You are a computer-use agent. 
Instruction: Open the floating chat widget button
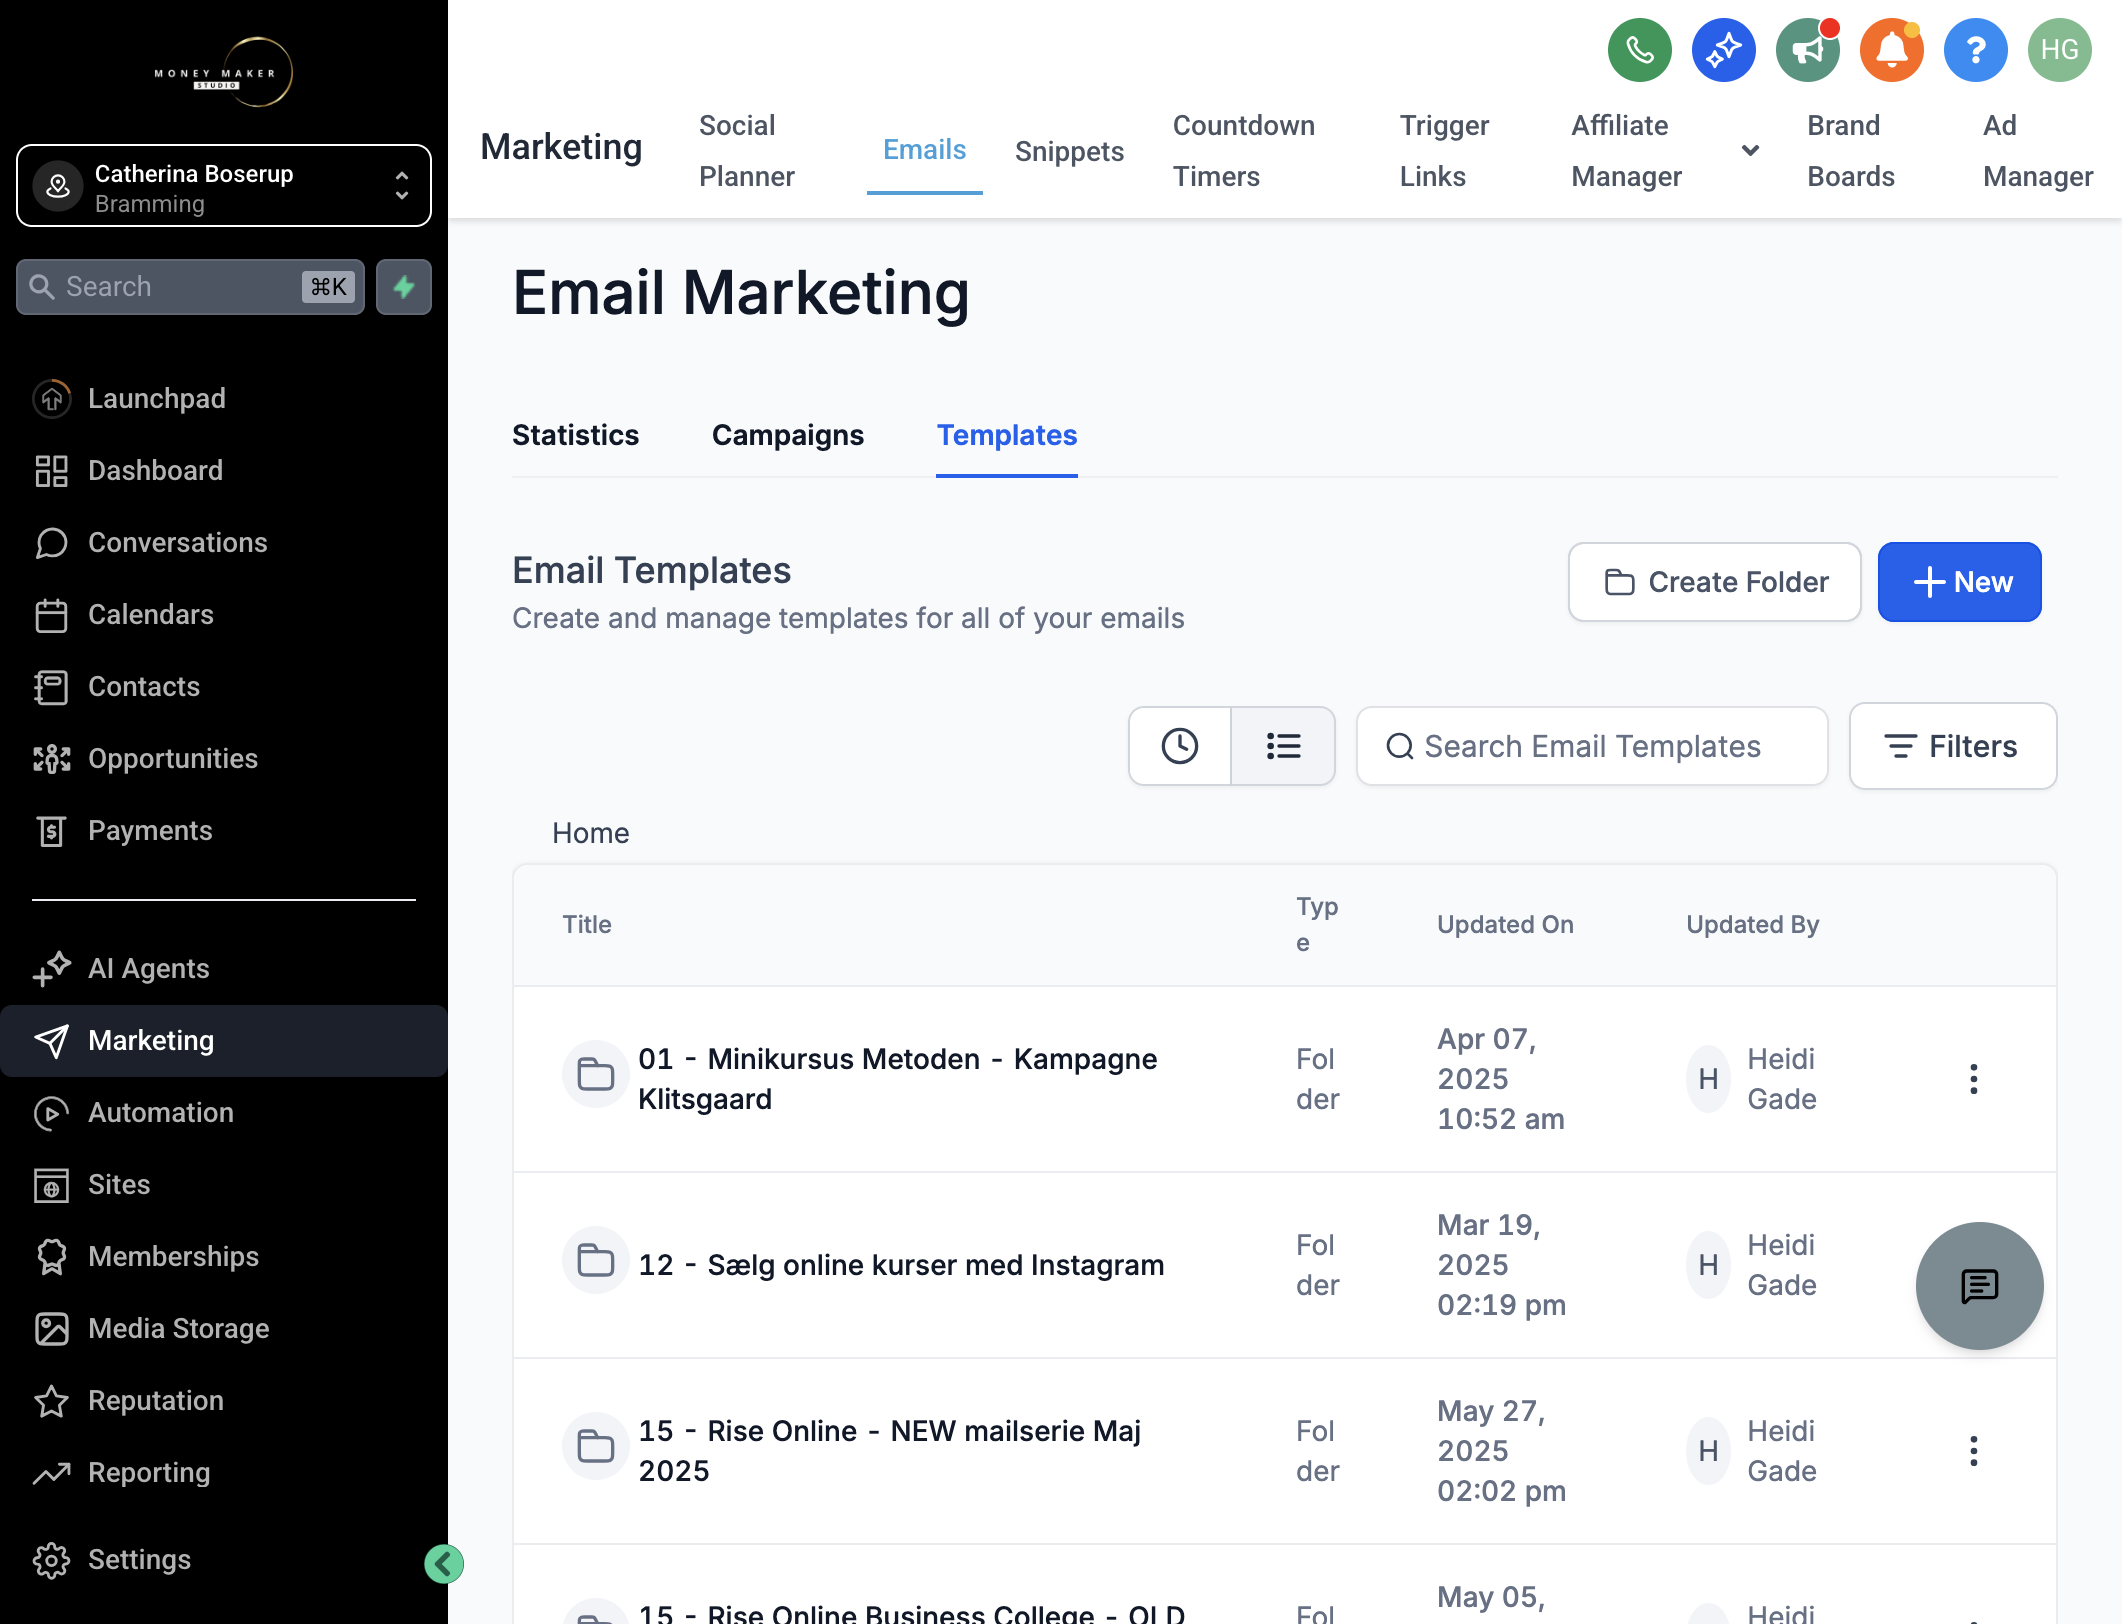(x=1979, y=1285)
